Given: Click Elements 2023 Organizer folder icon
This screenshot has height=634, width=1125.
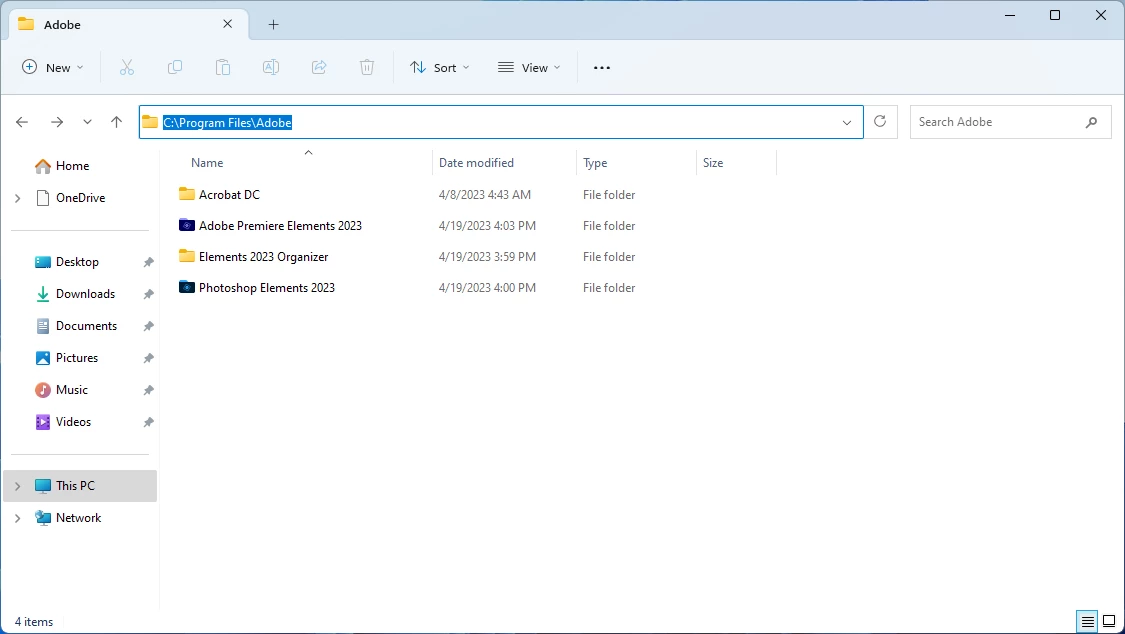Looking at the screenshot, I should (x=187, y=255).
